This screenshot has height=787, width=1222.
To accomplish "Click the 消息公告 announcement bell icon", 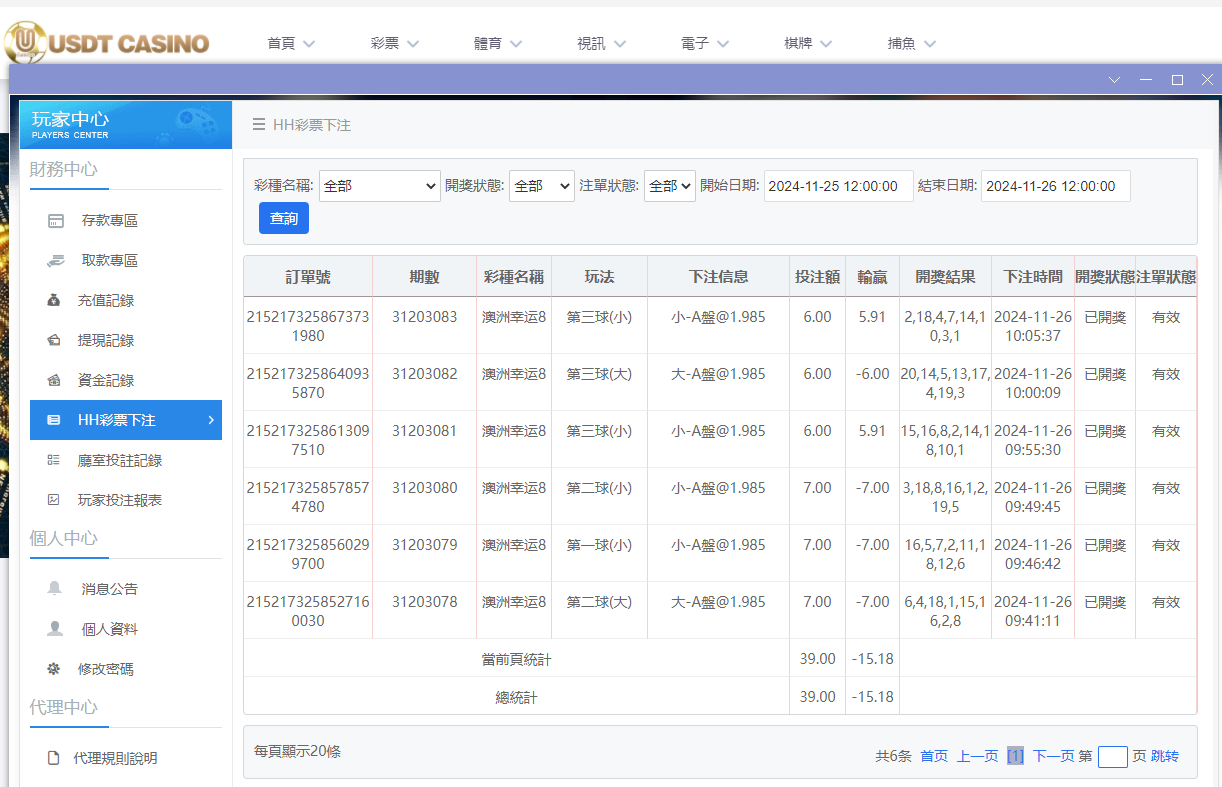I will (x=57, y=588).
